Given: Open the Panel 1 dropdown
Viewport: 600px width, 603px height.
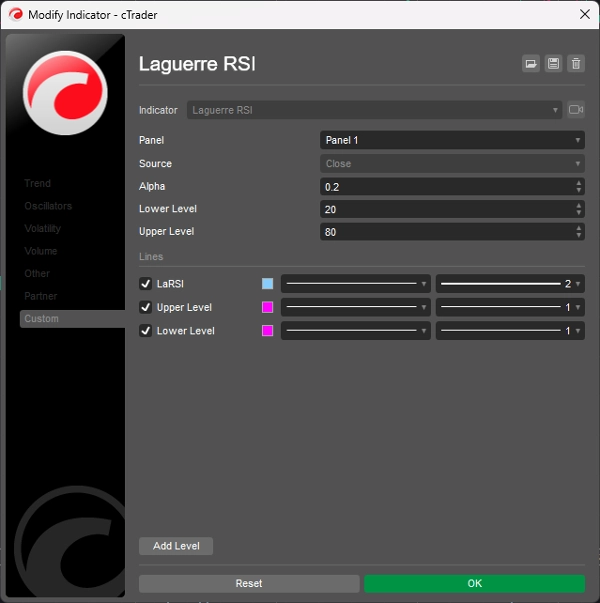Looking at the screenshot, I should click(452, 141).
